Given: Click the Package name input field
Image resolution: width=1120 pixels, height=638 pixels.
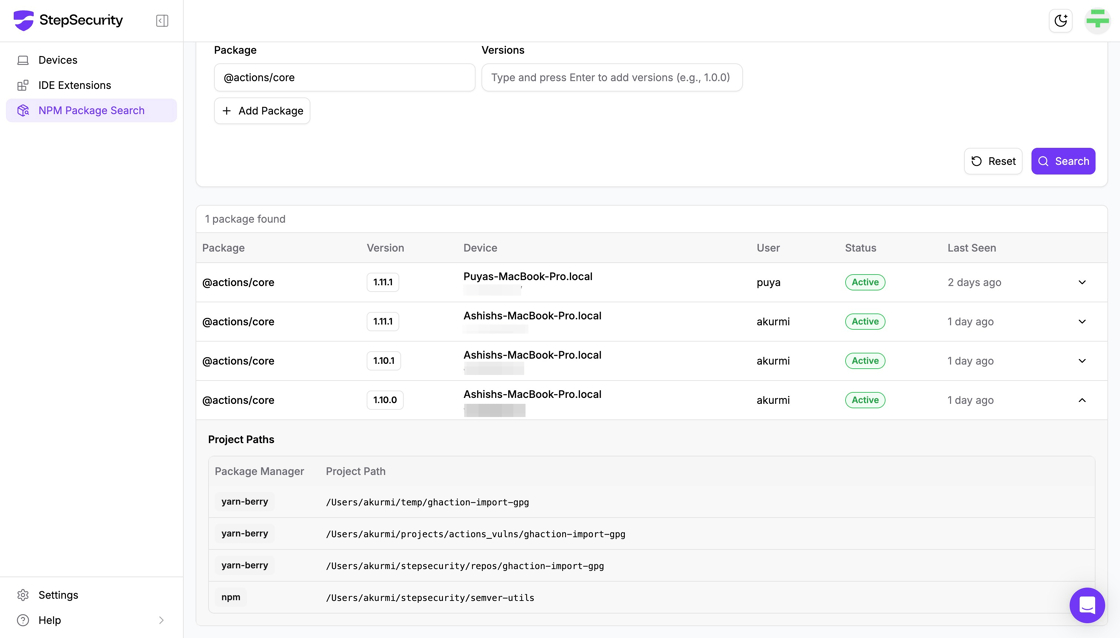Looking at the screenshot, I should [344, 78].
